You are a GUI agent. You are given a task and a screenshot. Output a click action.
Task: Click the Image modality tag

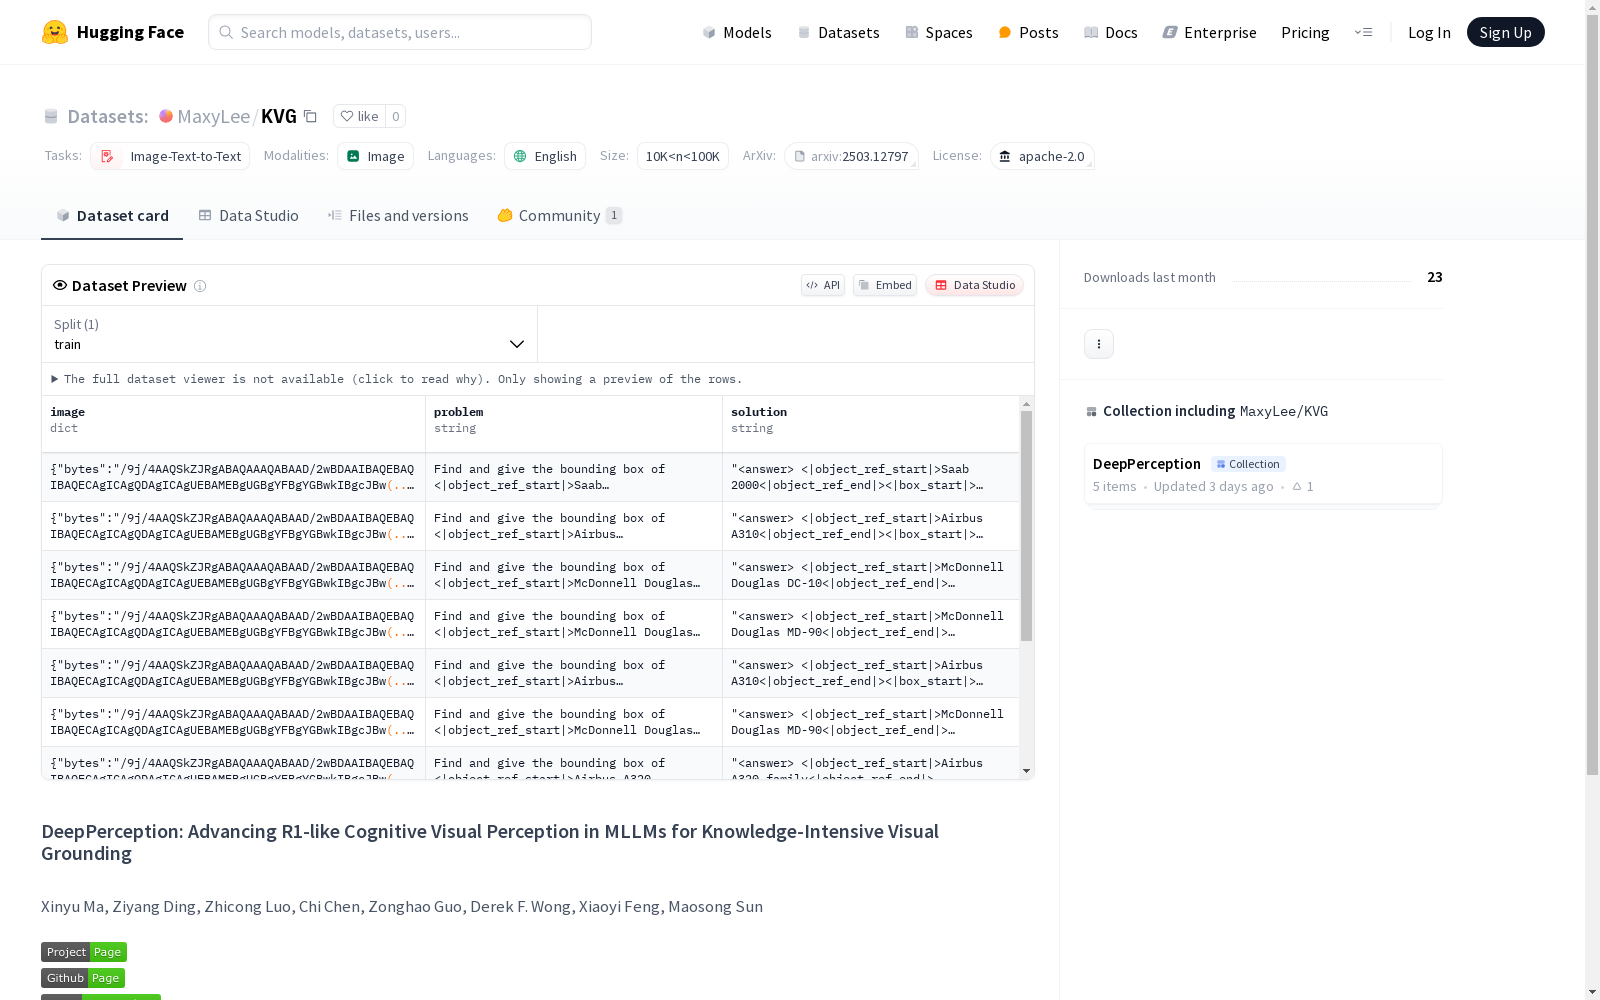click(375, 156)
